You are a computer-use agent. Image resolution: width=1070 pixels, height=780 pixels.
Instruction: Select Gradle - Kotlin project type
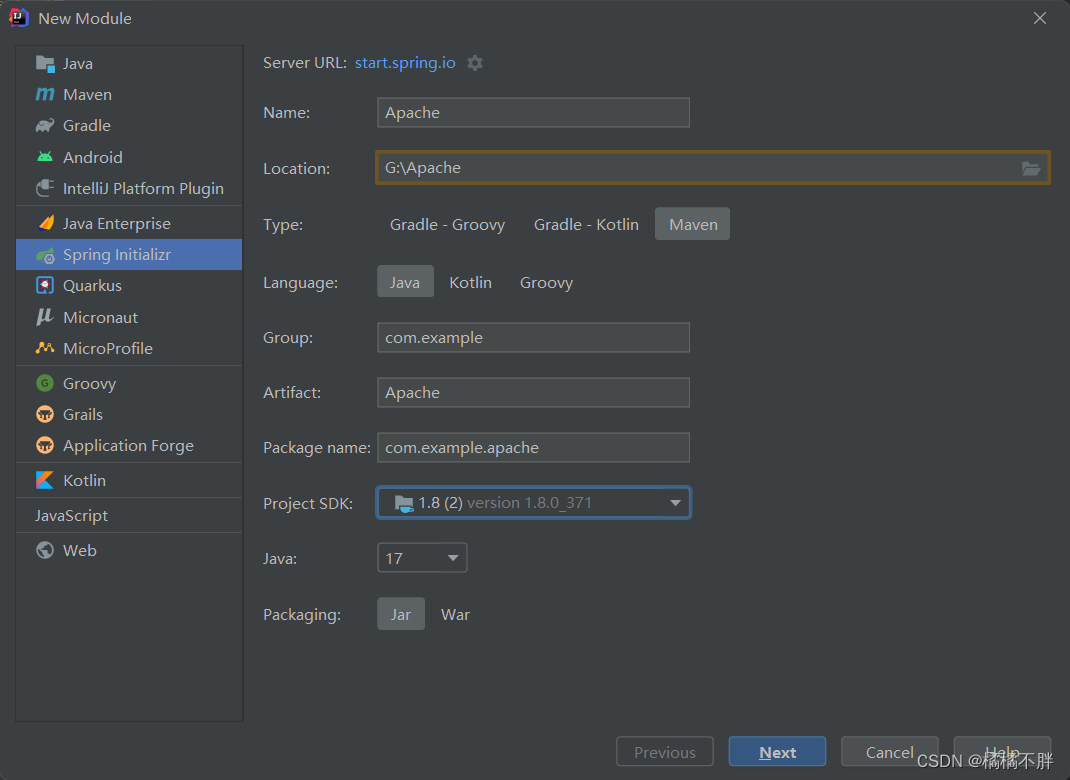[x=586, y=225]
